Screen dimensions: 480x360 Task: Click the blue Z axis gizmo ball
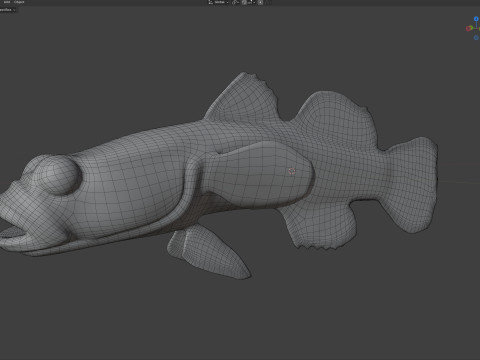476,19
